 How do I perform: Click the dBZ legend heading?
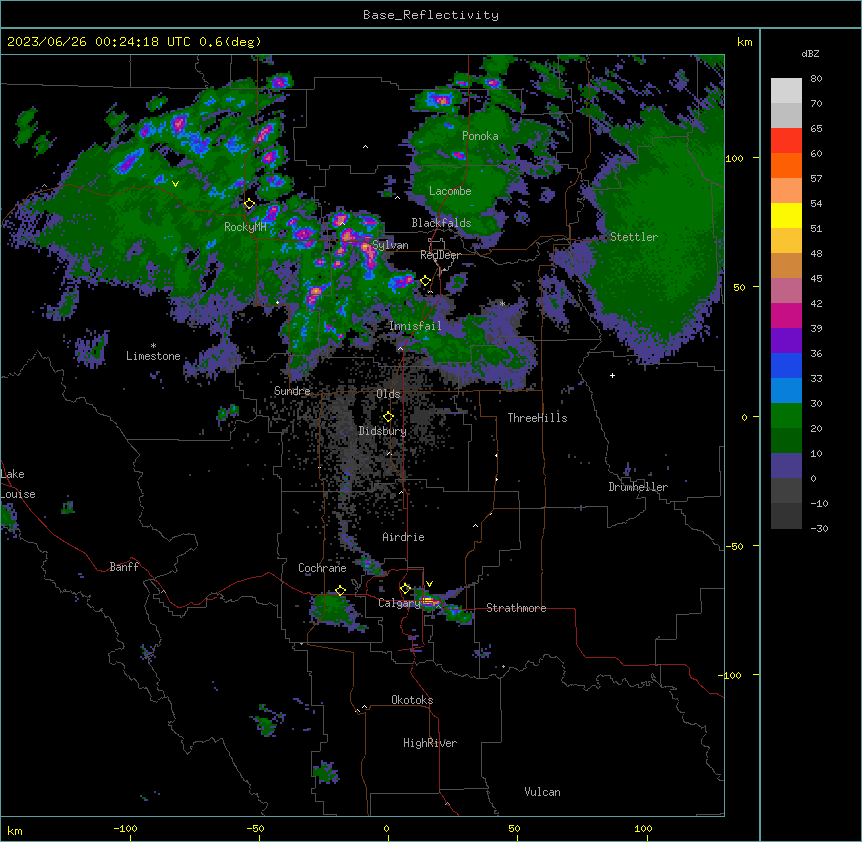tap(810, 53)
